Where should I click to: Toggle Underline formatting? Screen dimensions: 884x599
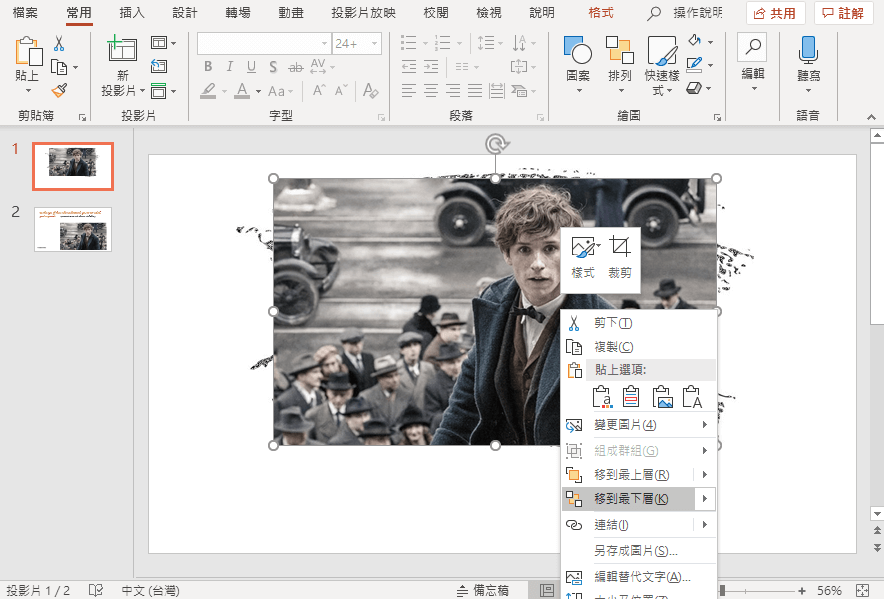point(251,67)
